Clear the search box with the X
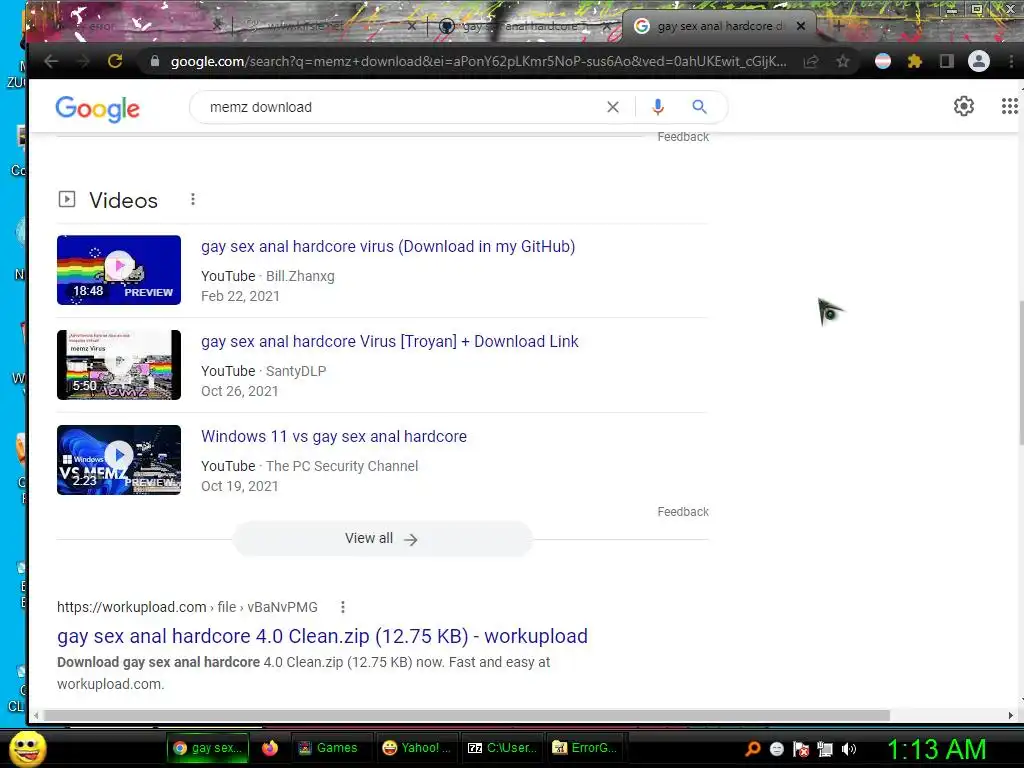 613,107
